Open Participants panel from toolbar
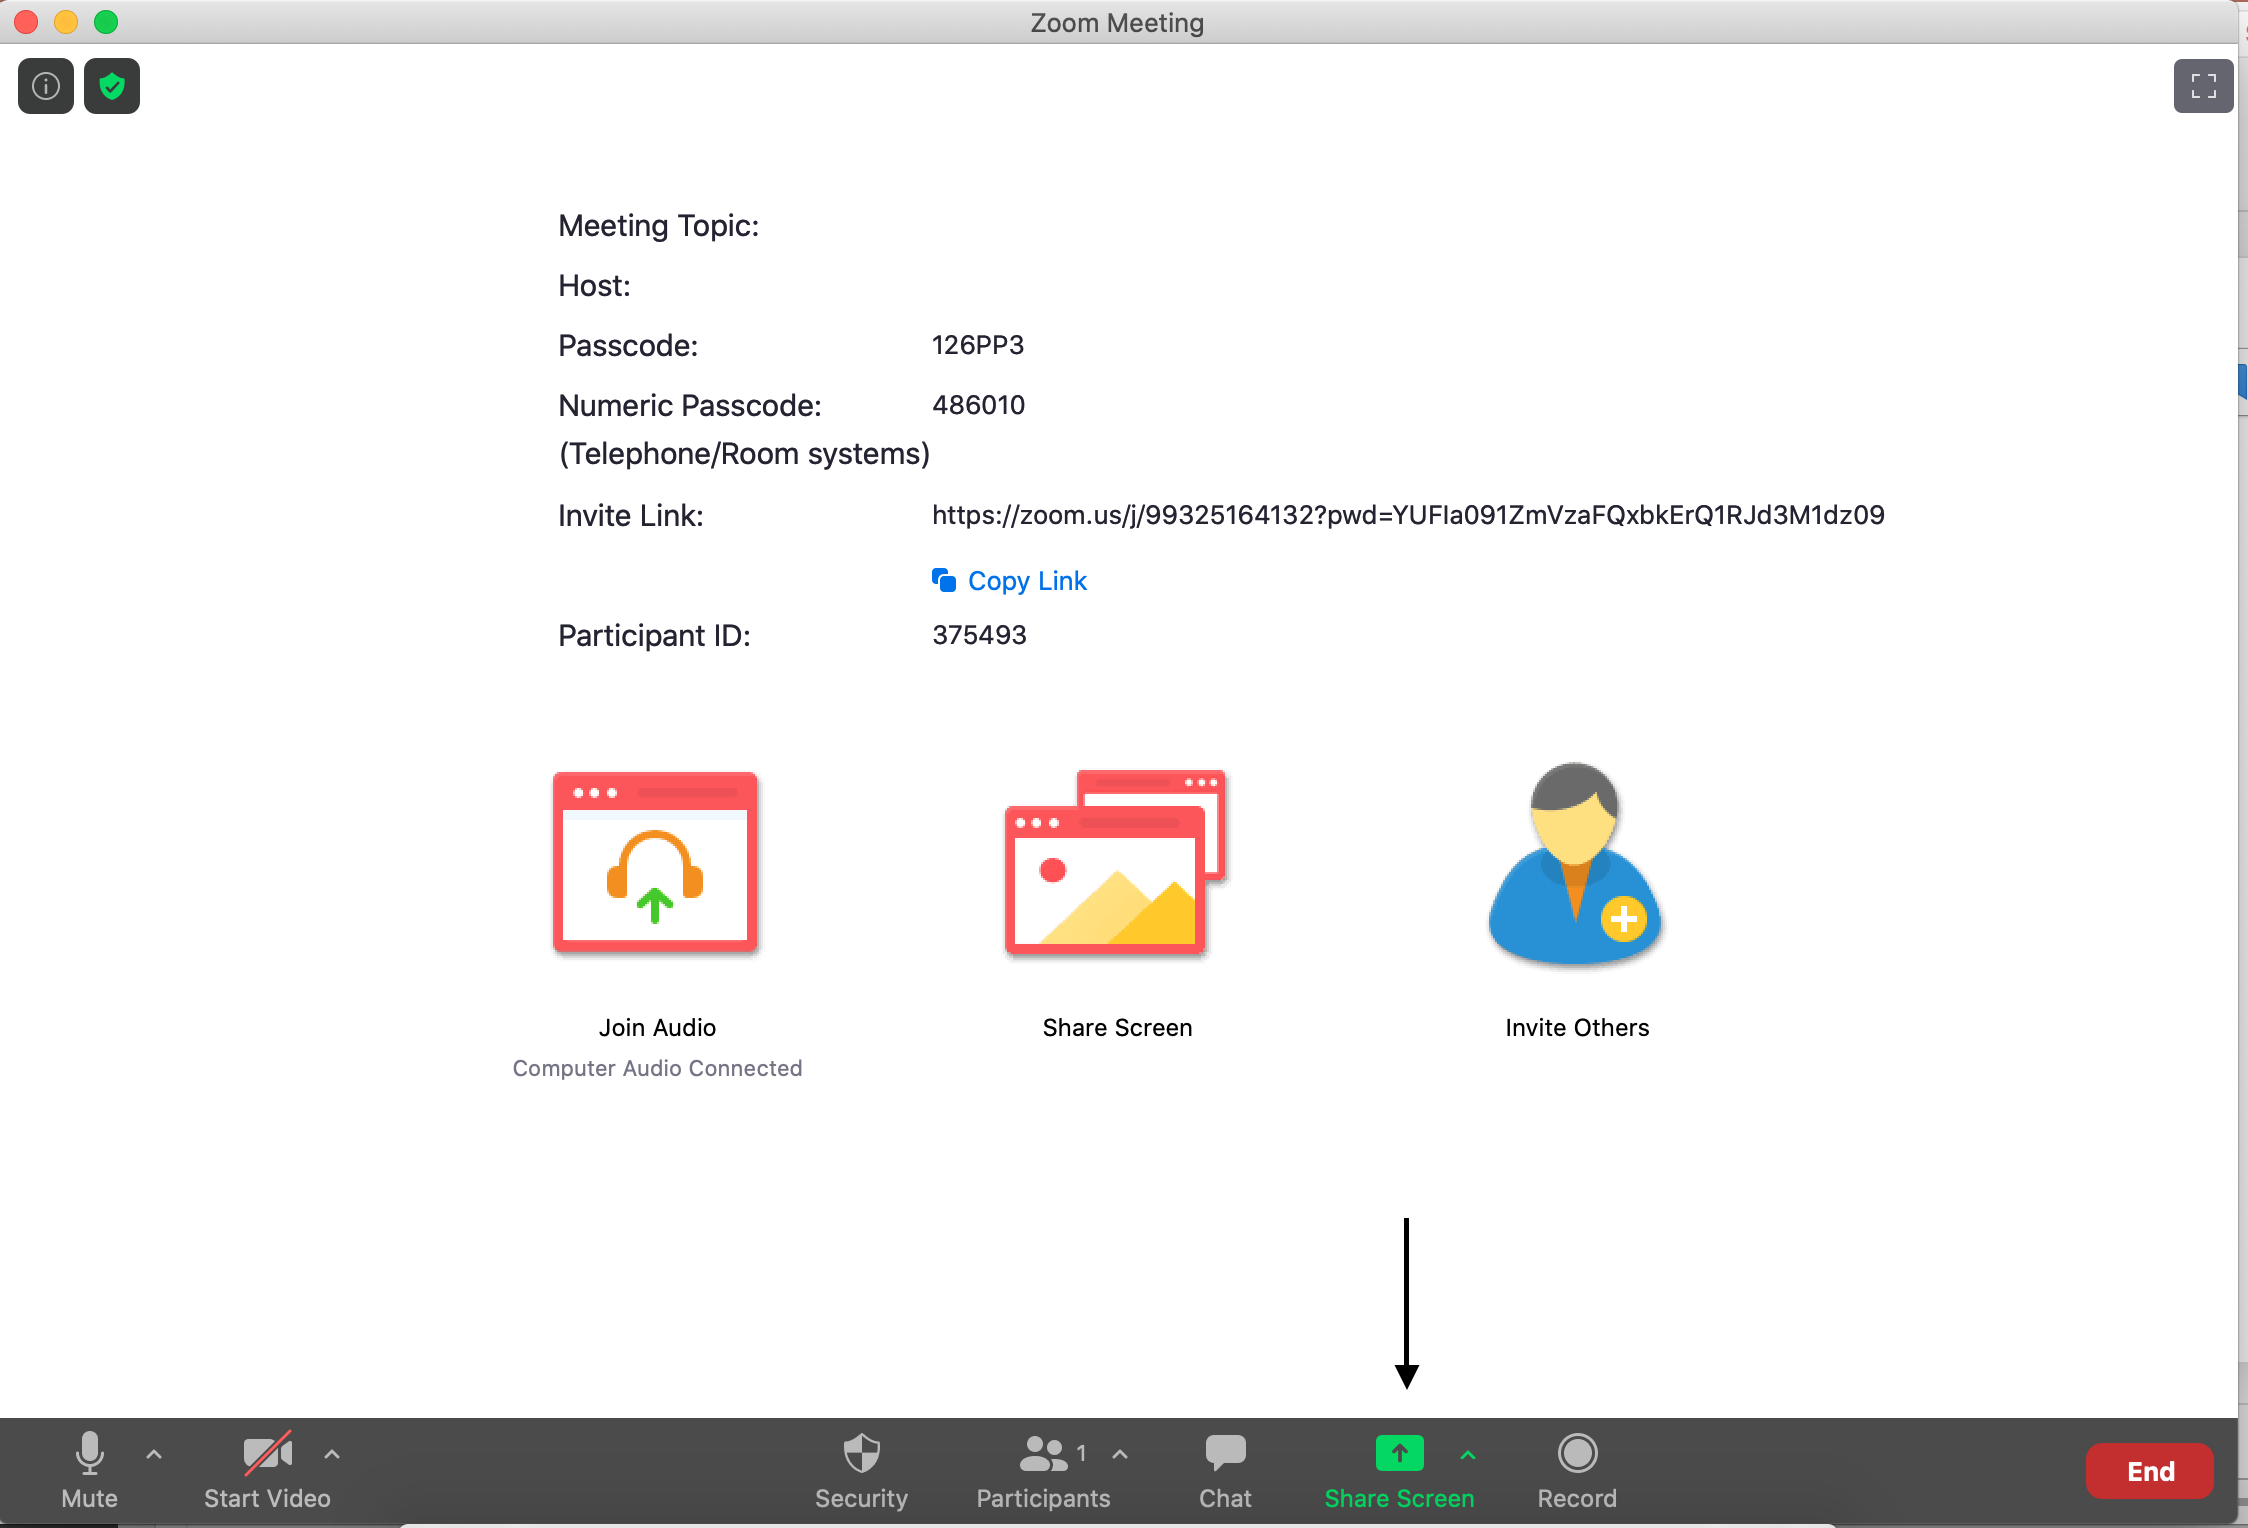 [x=1043, y=1470]
